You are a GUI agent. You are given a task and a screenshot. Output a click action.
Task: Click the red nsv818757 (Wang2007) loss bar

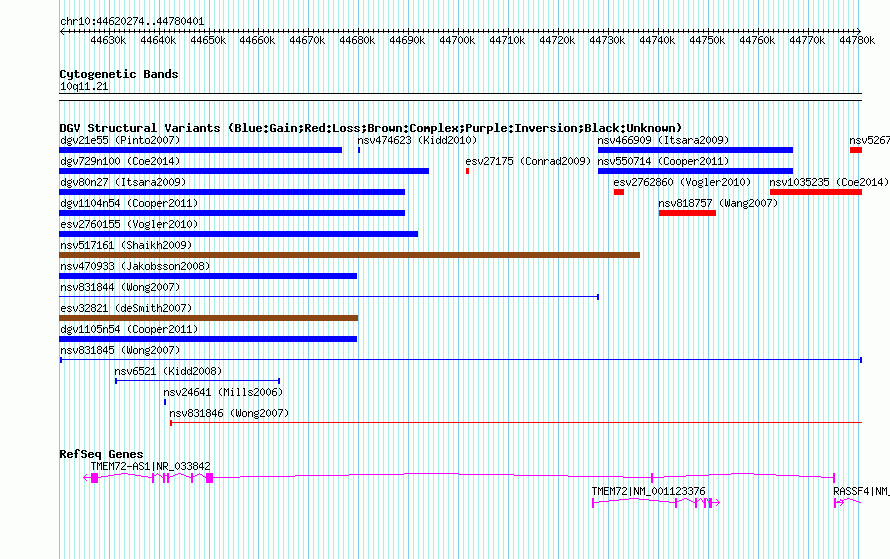tap(687, 213)
